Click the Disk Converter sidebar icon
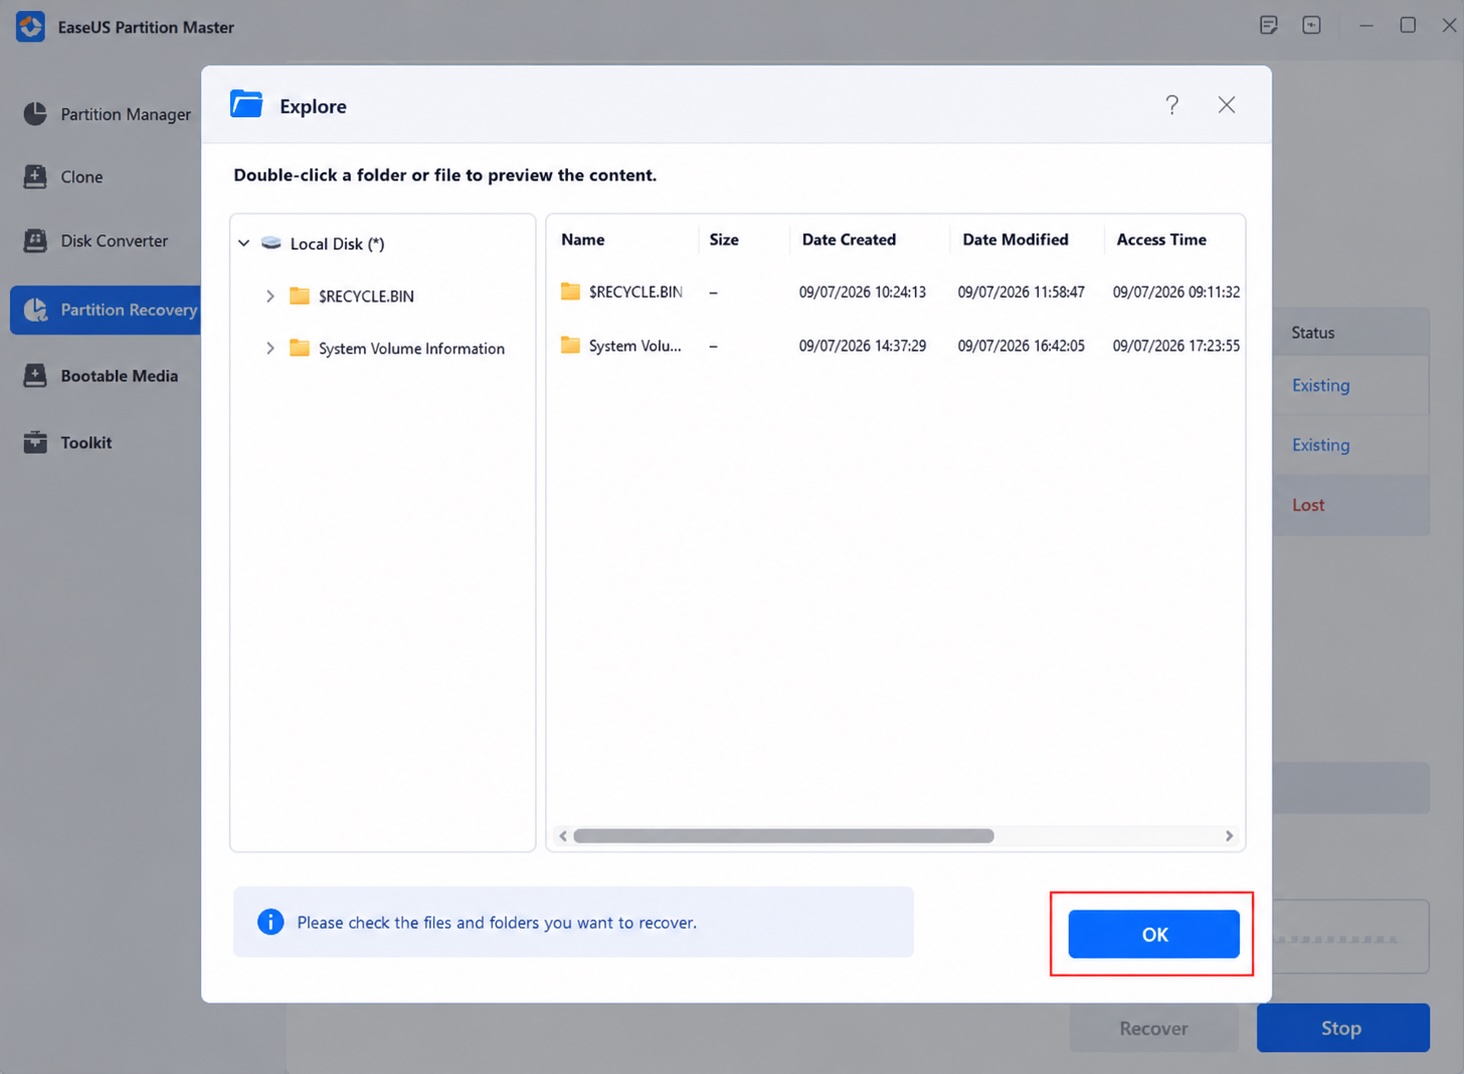The image size is (1464, 1074). click(x=35, y=241)
